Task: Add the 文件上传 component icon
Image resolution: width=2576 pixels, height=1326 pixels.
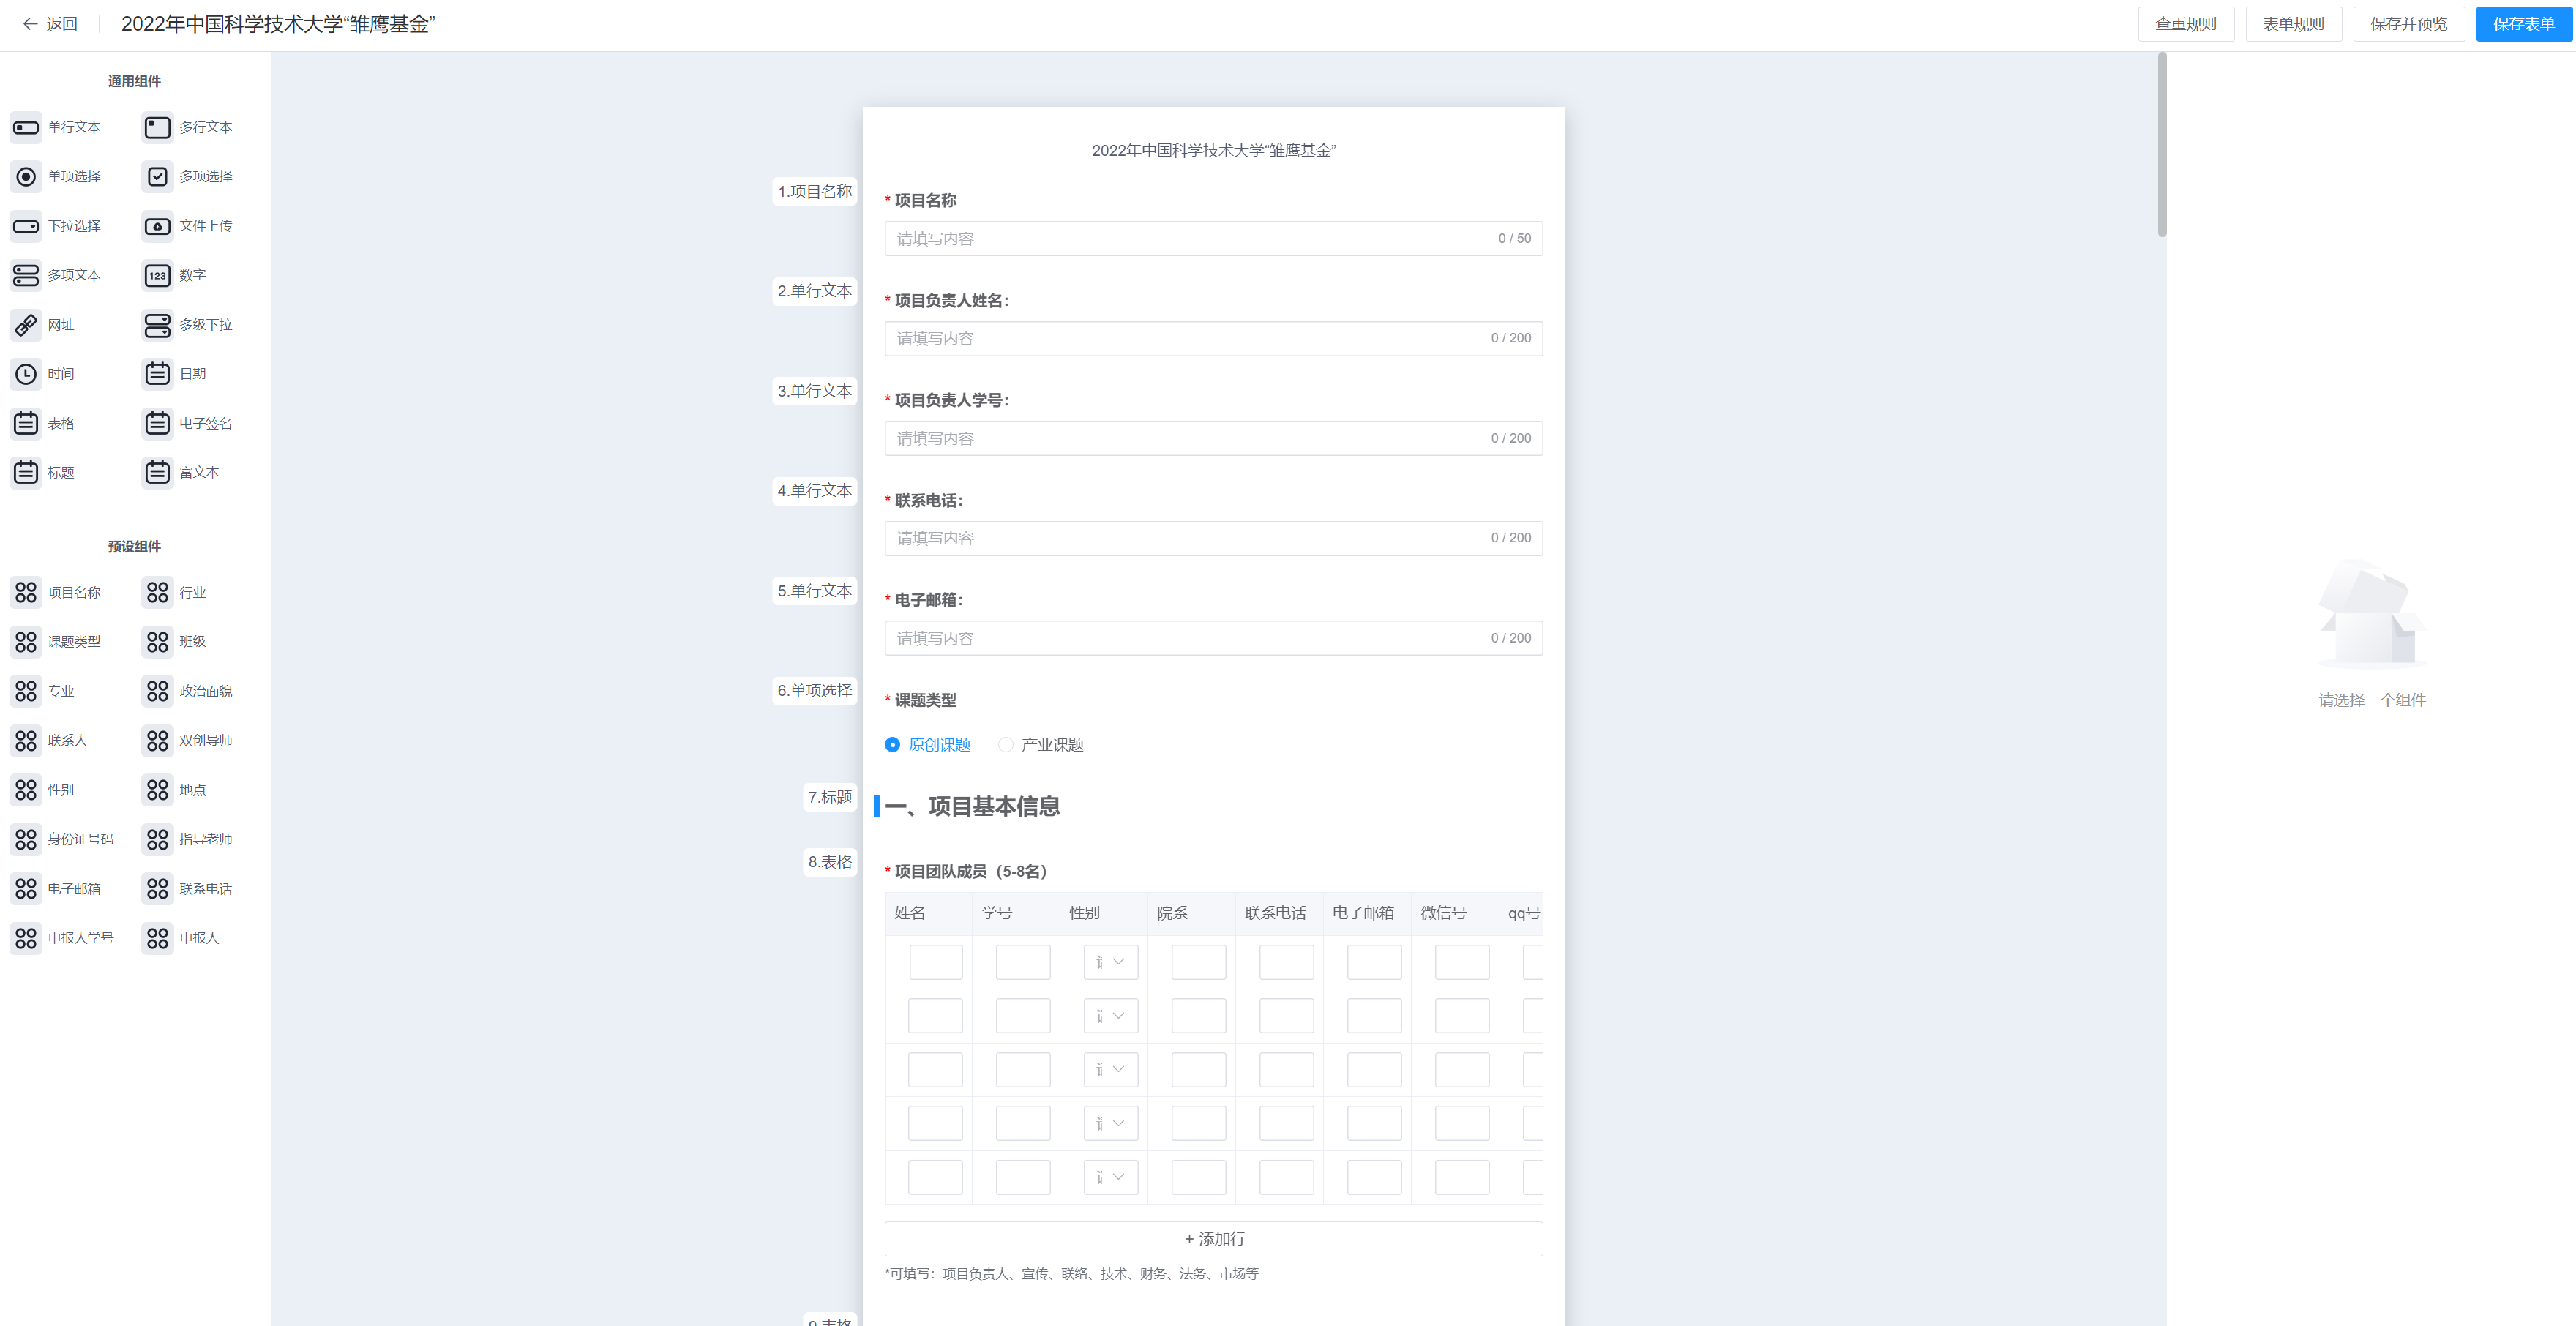Action: pyautogui.click(x=157, y=226)
